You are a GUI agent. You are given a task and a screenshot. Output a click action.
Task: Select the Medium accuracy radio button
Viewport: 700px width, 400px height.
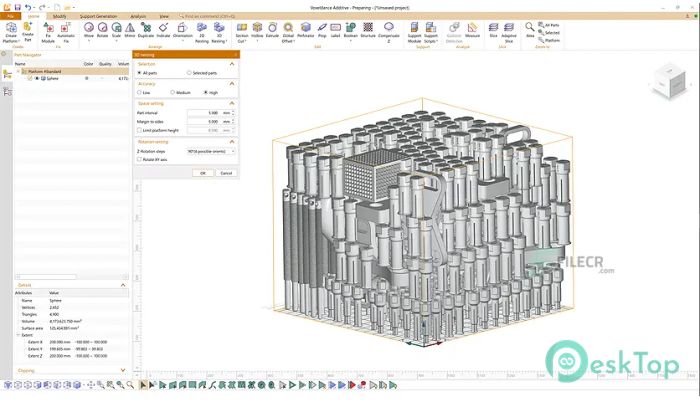pyautogui.click(x=173, y=92)
